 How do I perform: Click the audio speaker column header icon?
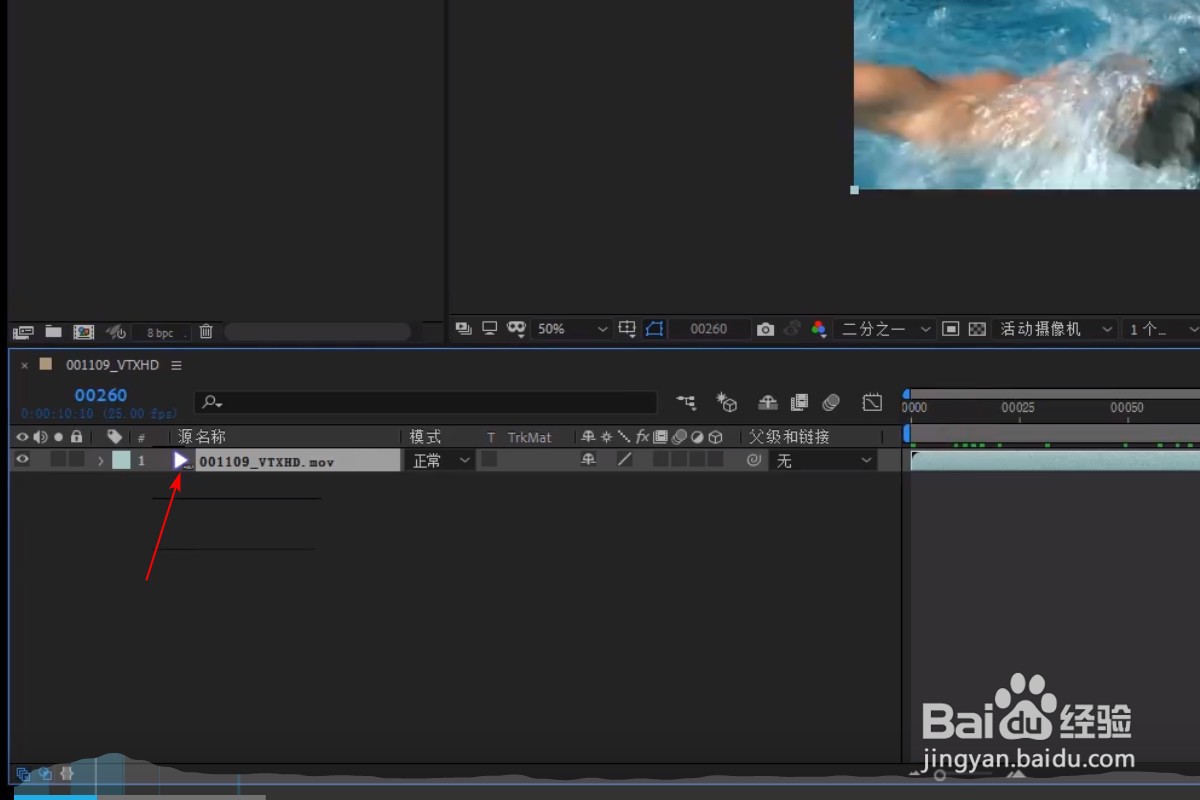41,437
